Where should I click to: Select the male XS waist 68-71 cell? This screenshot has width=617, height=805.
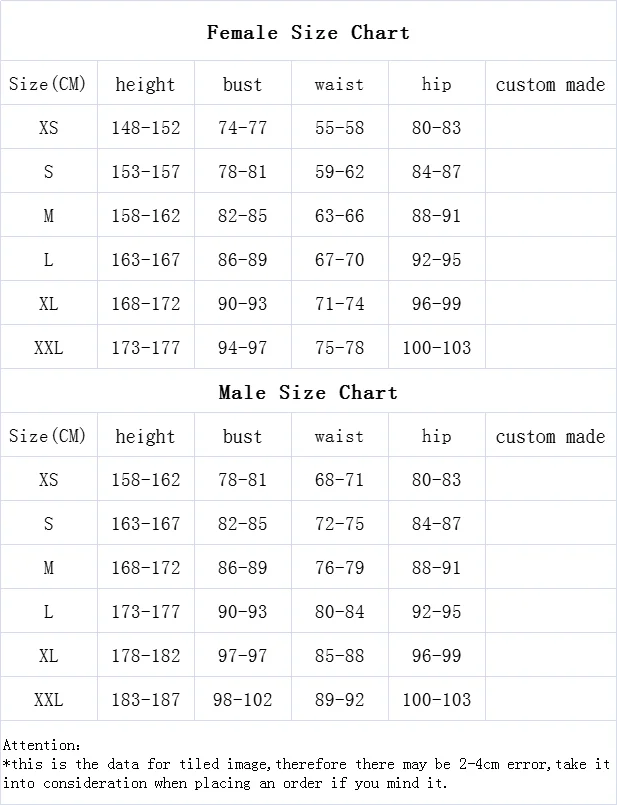(x=340, y=480)
